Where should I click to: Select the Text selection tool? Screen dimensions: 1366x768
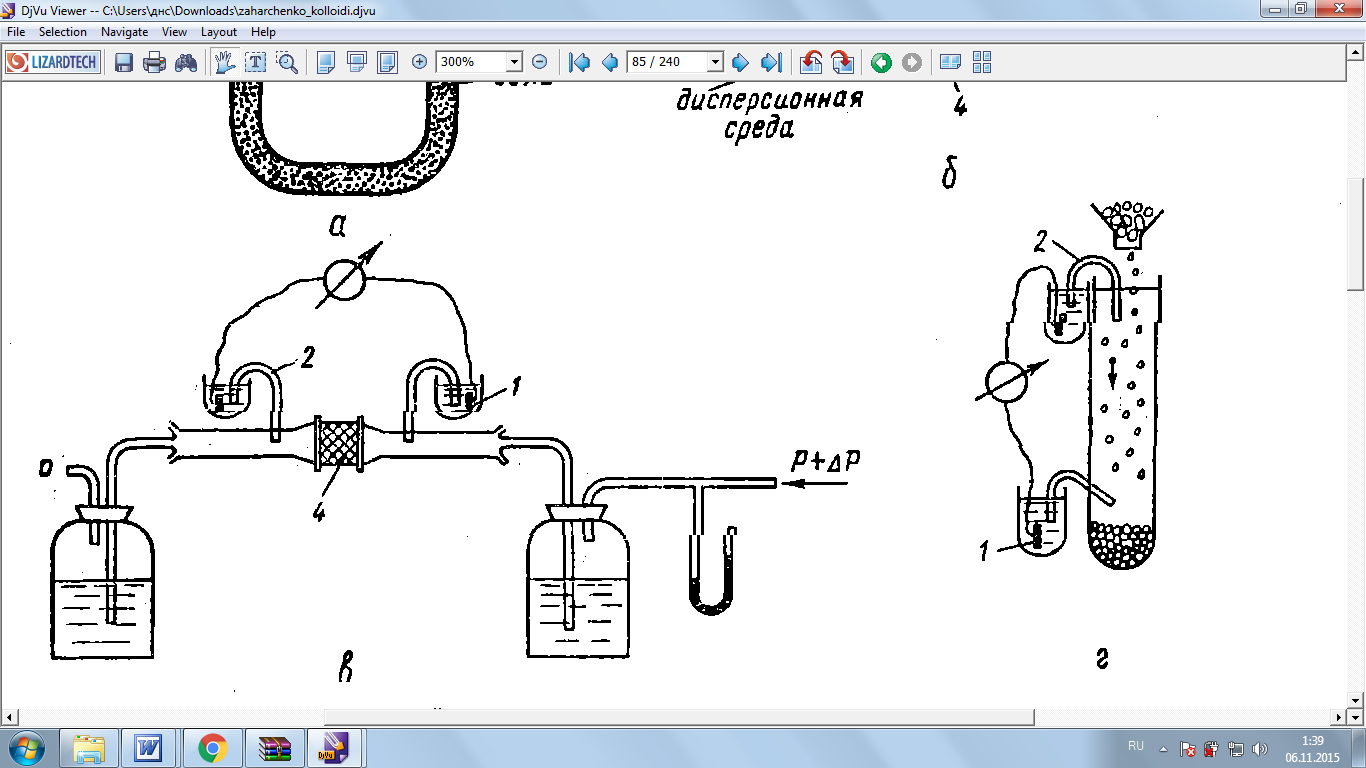tap(255, 62)
